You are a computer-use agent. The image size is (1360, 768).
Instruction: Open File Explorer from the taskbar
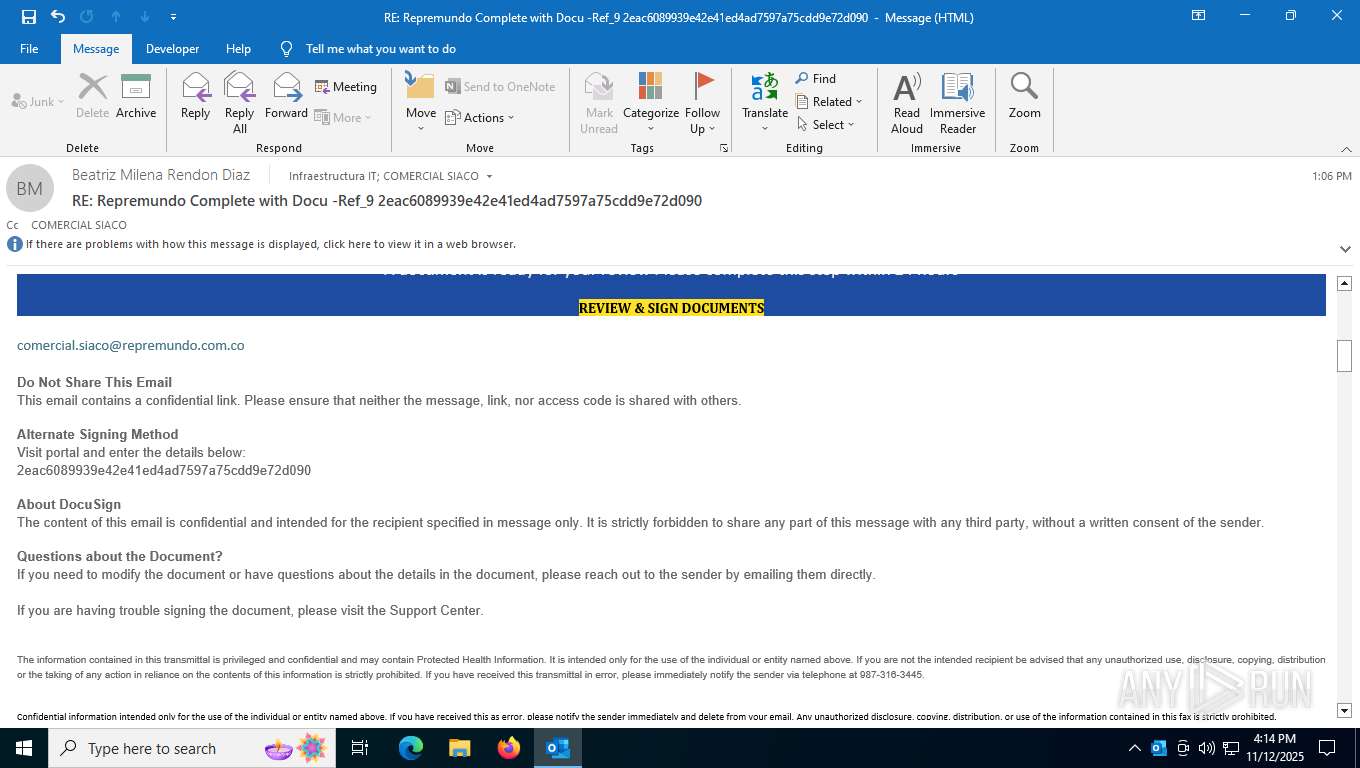[459, 748]
